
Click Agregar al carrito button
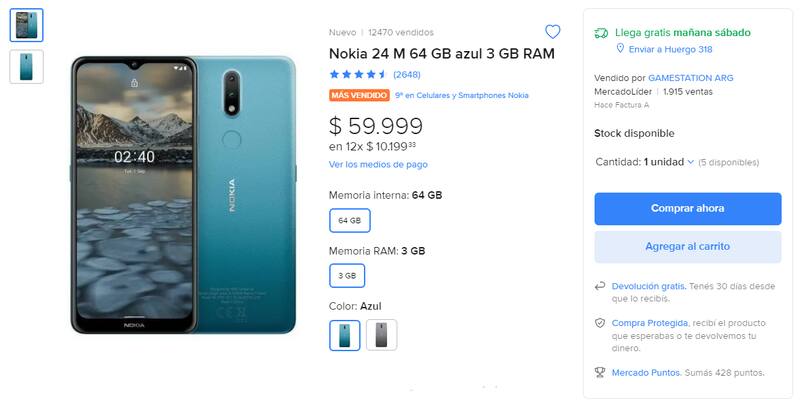687,246
